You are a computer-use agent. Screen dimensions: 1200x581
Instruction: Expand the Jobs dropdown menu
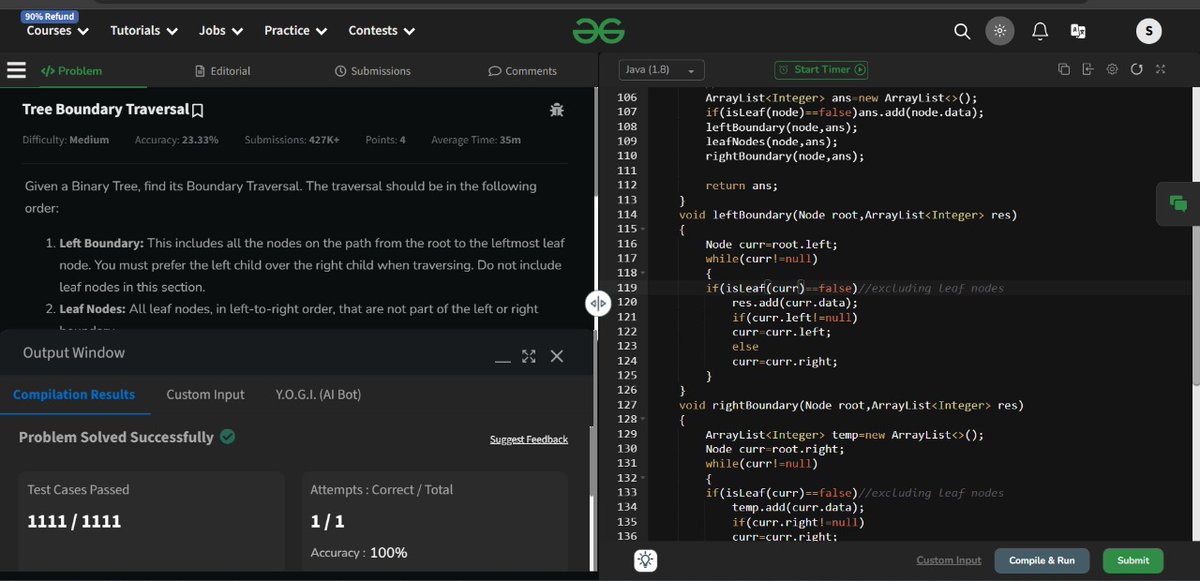click(x=221, y=31)
